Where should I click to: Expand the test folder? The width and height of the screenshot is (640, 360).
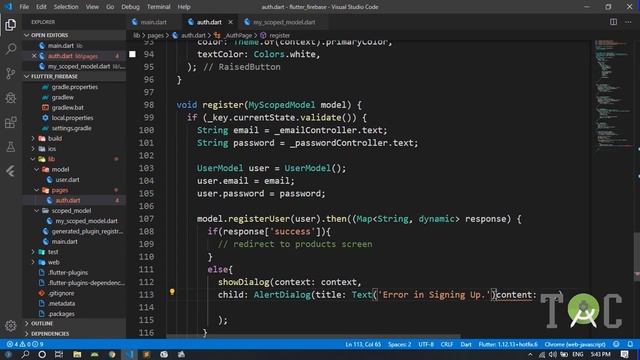tap(33, 252)
